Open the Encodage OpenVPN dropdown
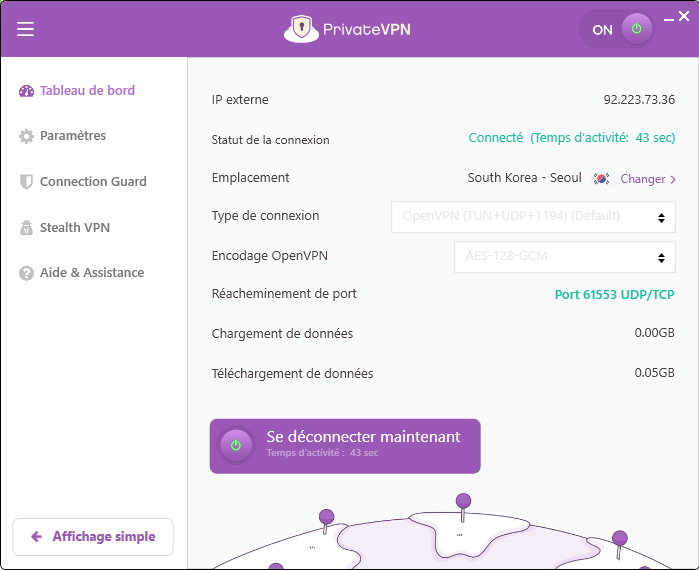699x570 pixels. coord(565,257)
